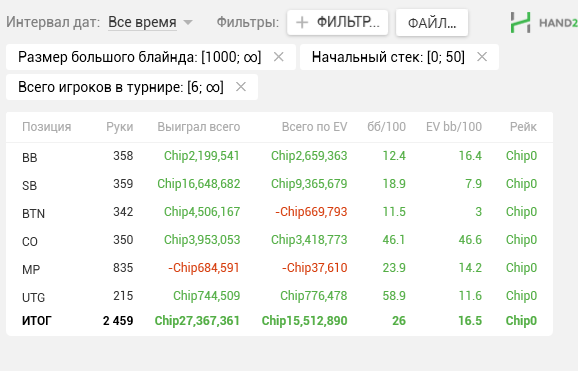The width and height of the screenshot is (578, 371).
Task: Sort by Рейк column header
Action: coord(523,127)
